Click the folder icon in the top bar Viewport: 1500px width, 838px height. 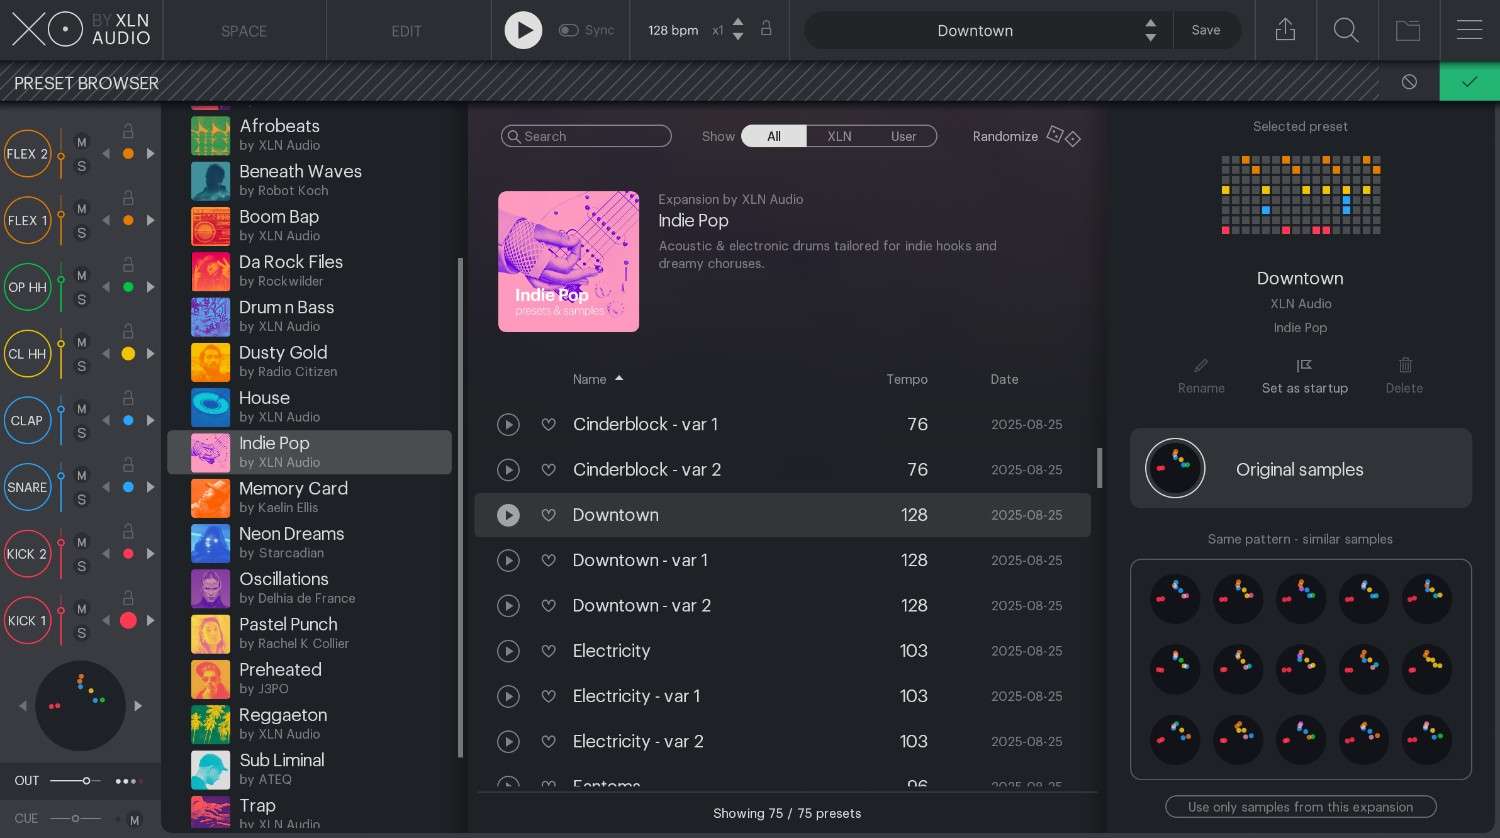tap(1408, 30)
